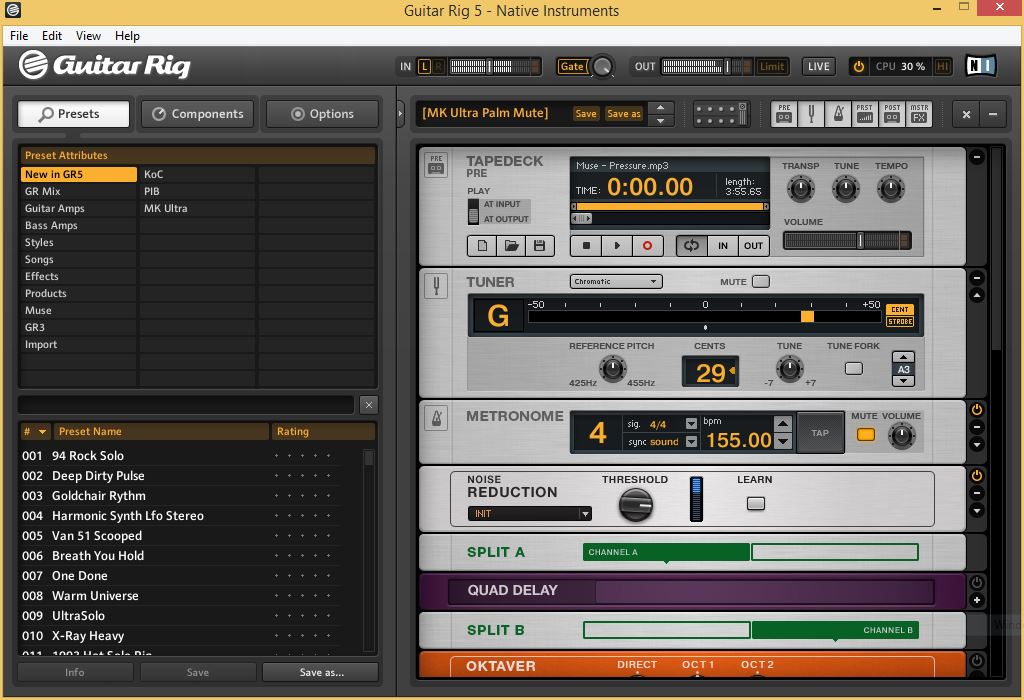The height and width of the screenshot is (700, 1024).
Task: Toggle the tuner MUTE checkbox
Action: [x=761, y=281]
